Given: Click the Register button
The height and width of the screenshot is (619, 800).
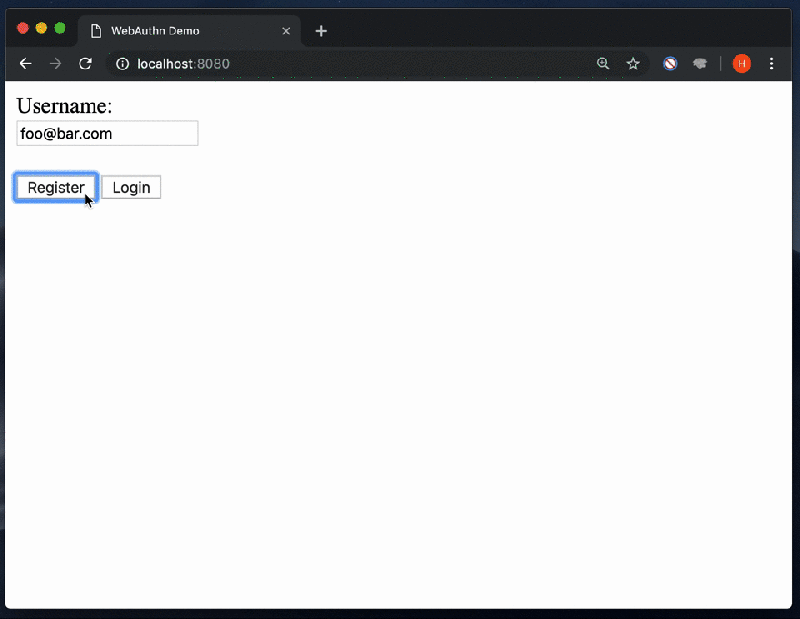Looking at the screenshot, I should tap(55, 187).
